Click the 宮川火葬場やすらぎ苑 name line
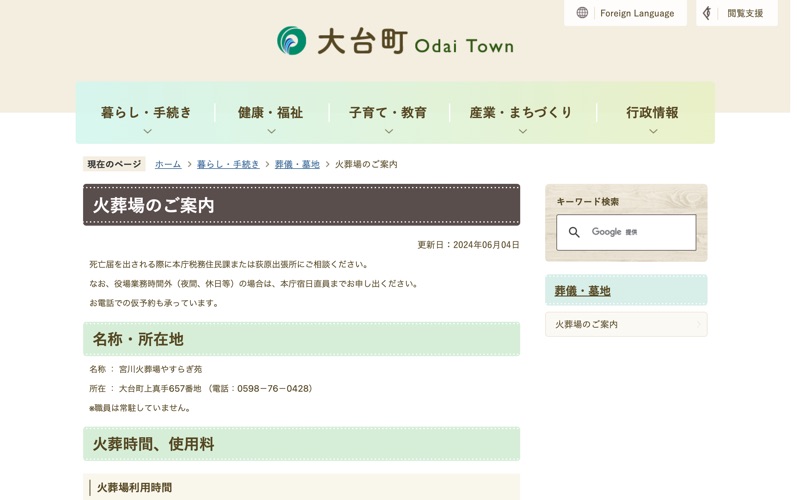Image resolution: width=800 pixels, height=500 pixels. pos(145,369)
